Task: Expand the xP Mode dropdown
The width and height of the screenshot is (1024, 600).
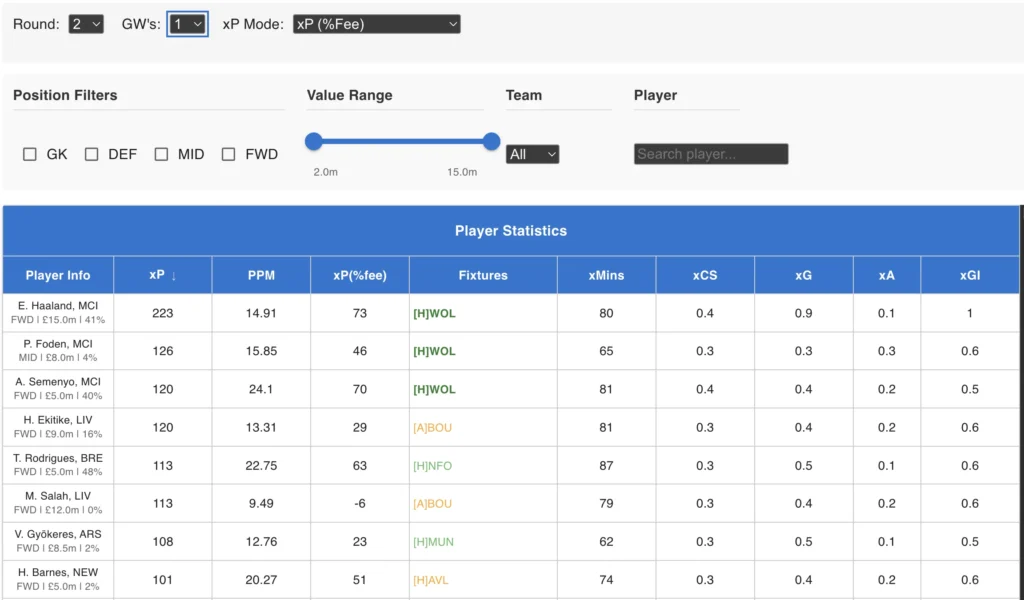Action: (376, 24)
